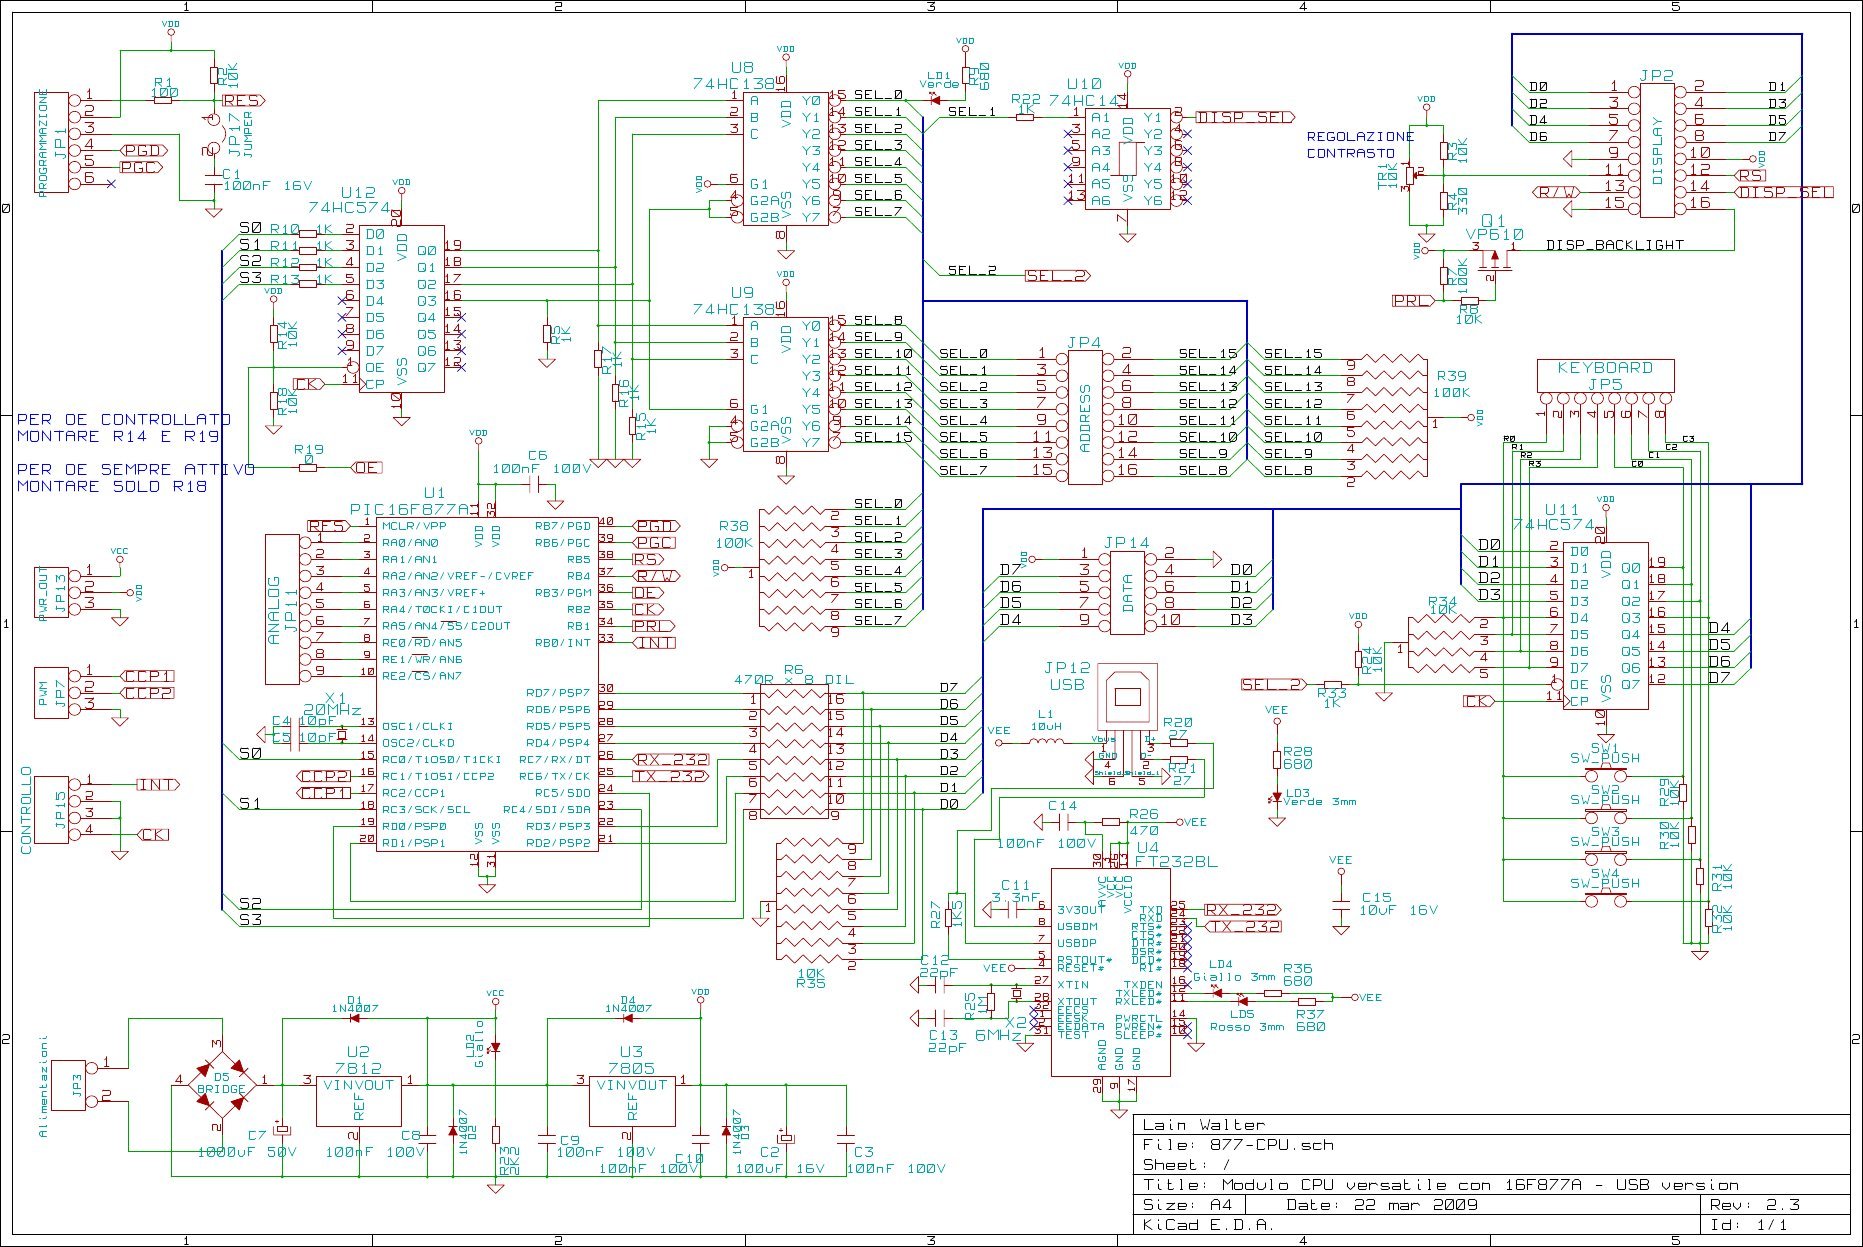This screenshot has height=1247, width=1863.
Task: Click the JP2 DISPLAY connector body
Action: coord(1657,149)
